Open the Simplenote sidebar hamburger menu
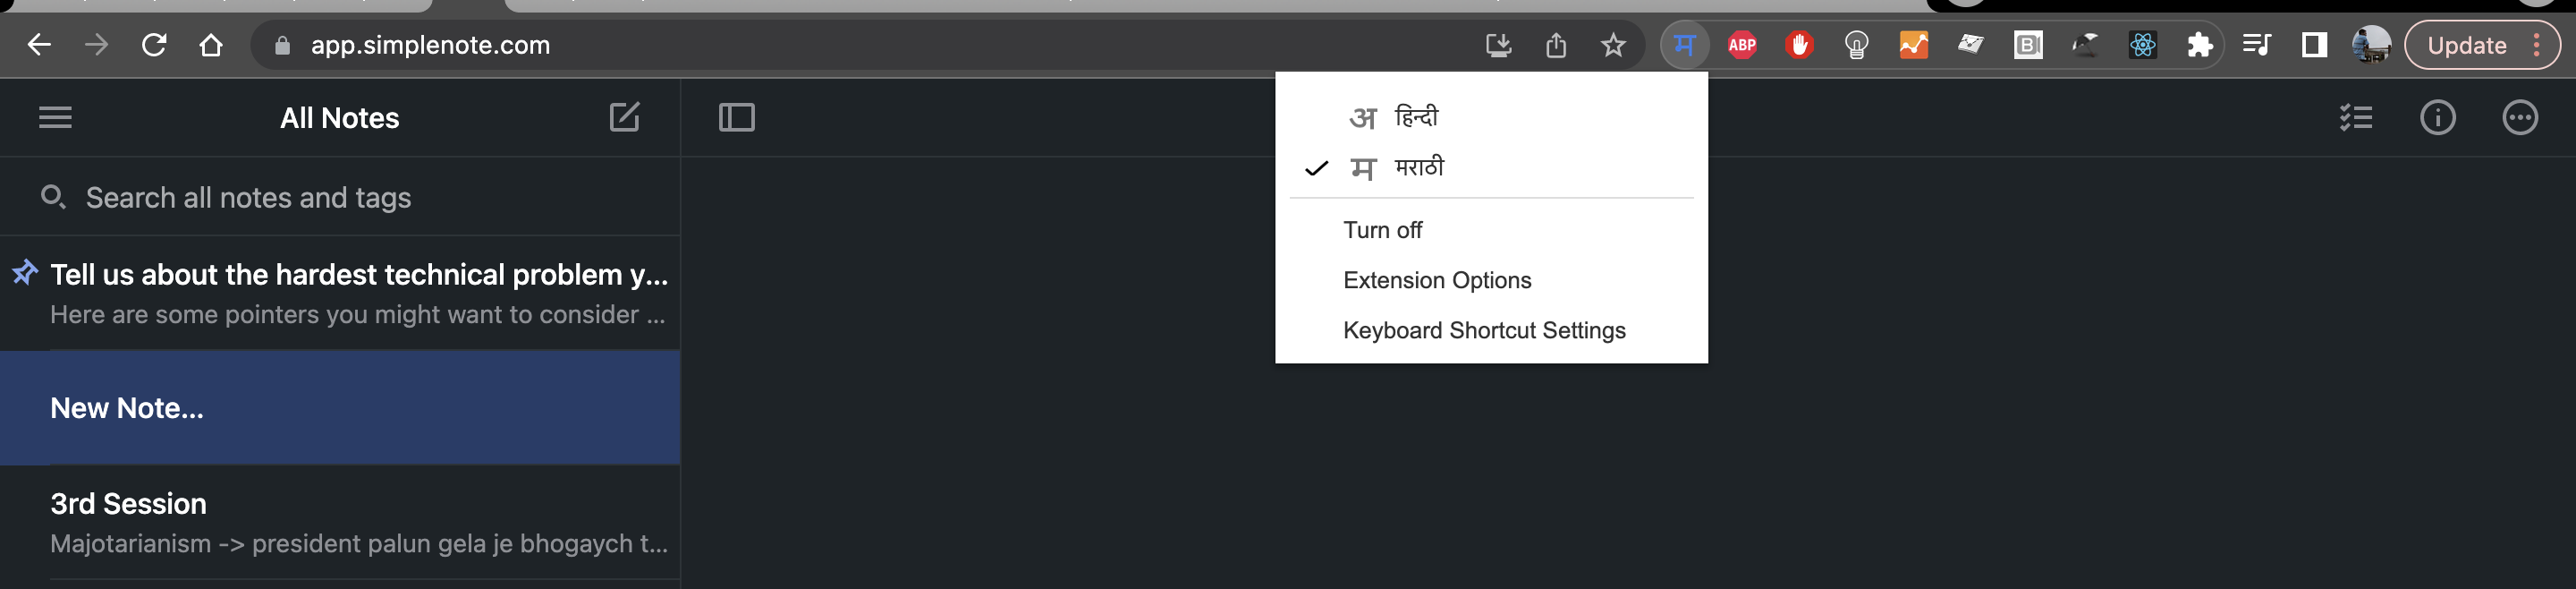 55,117
